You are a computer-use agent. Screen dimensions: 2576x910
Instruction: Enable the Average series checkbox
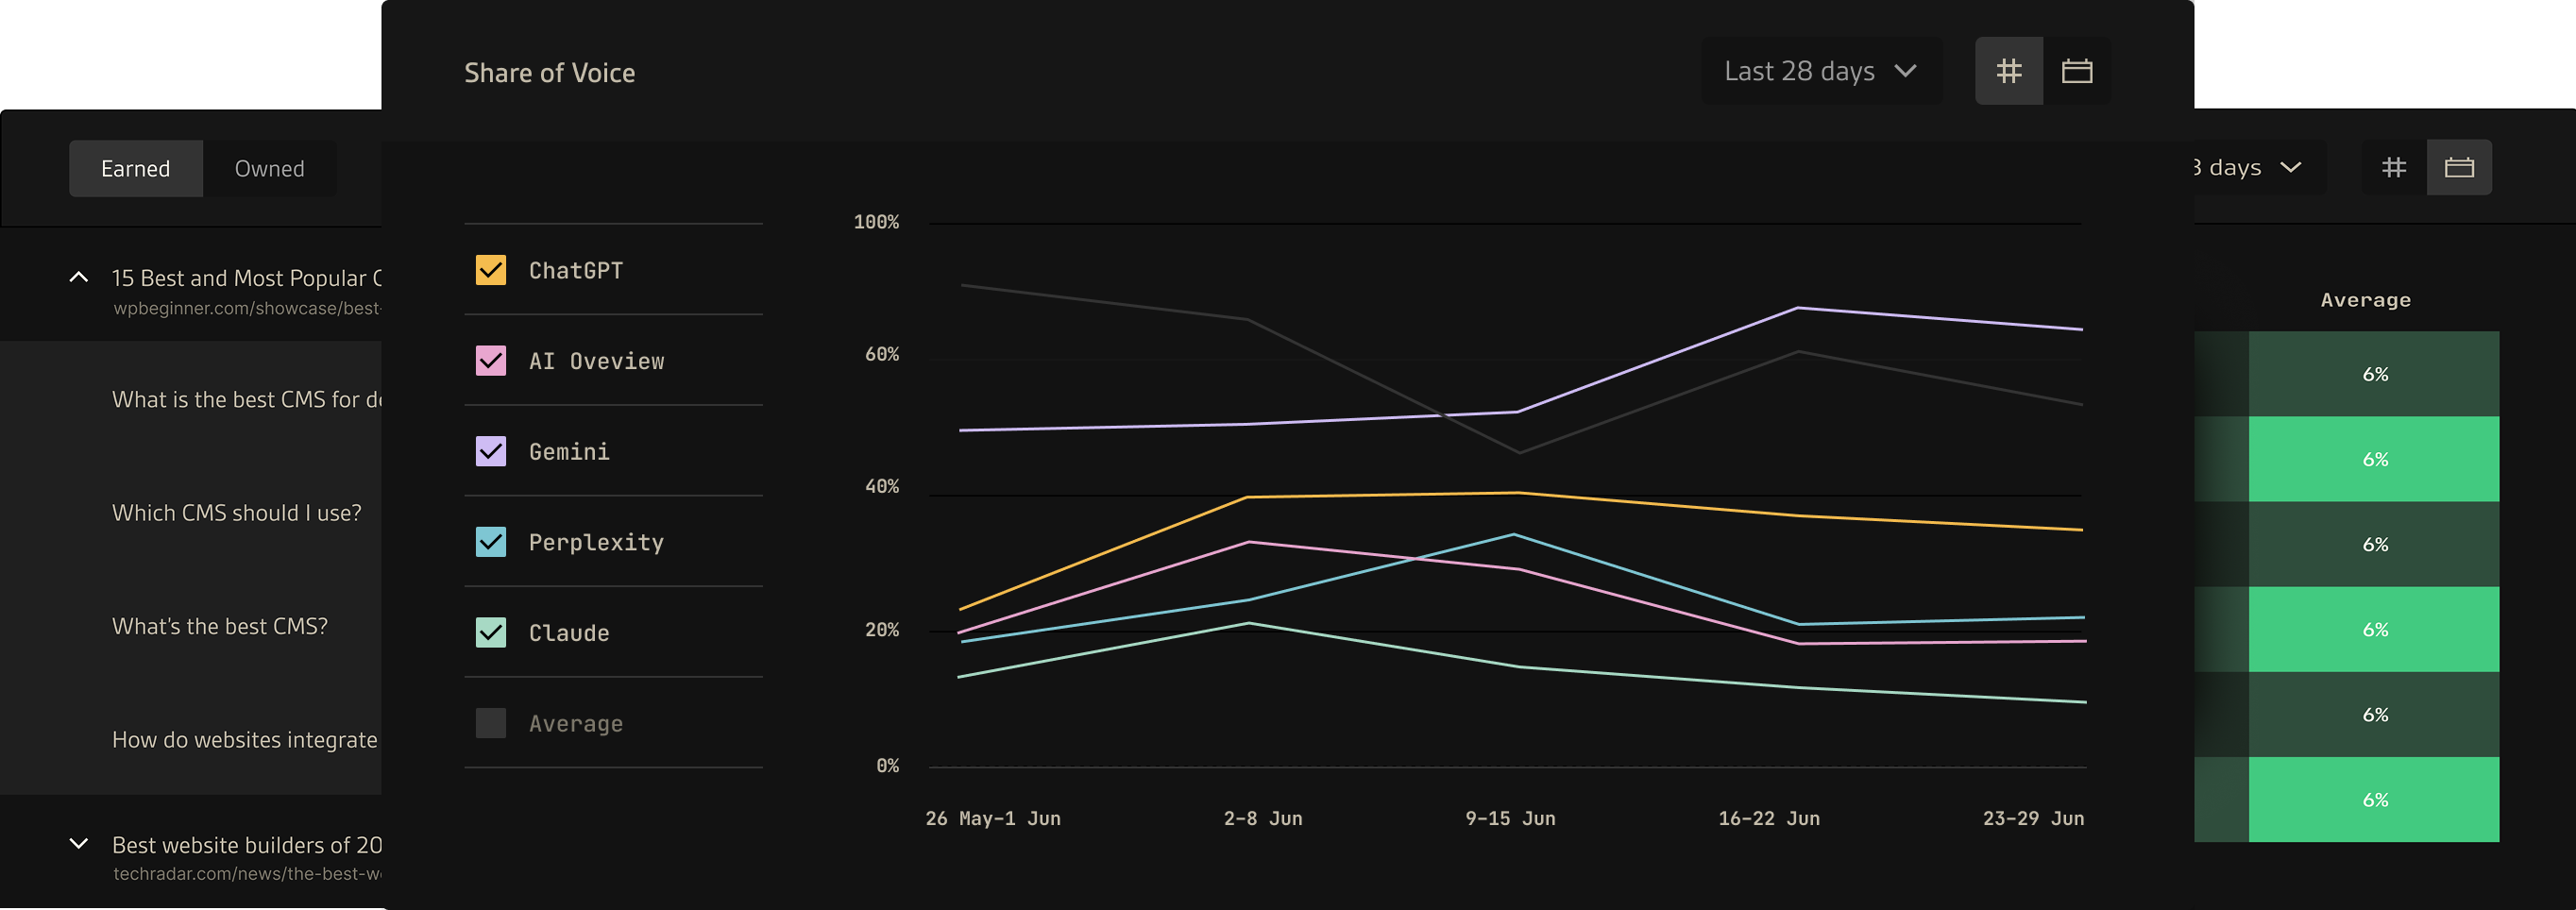490,723
